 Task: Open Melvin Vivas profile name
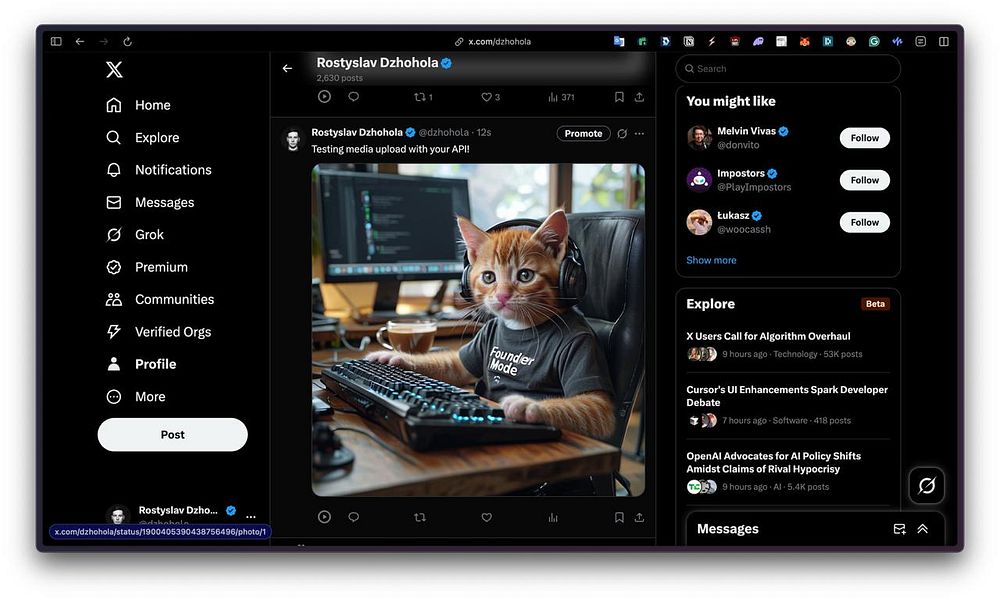click(x=746, y=131)
